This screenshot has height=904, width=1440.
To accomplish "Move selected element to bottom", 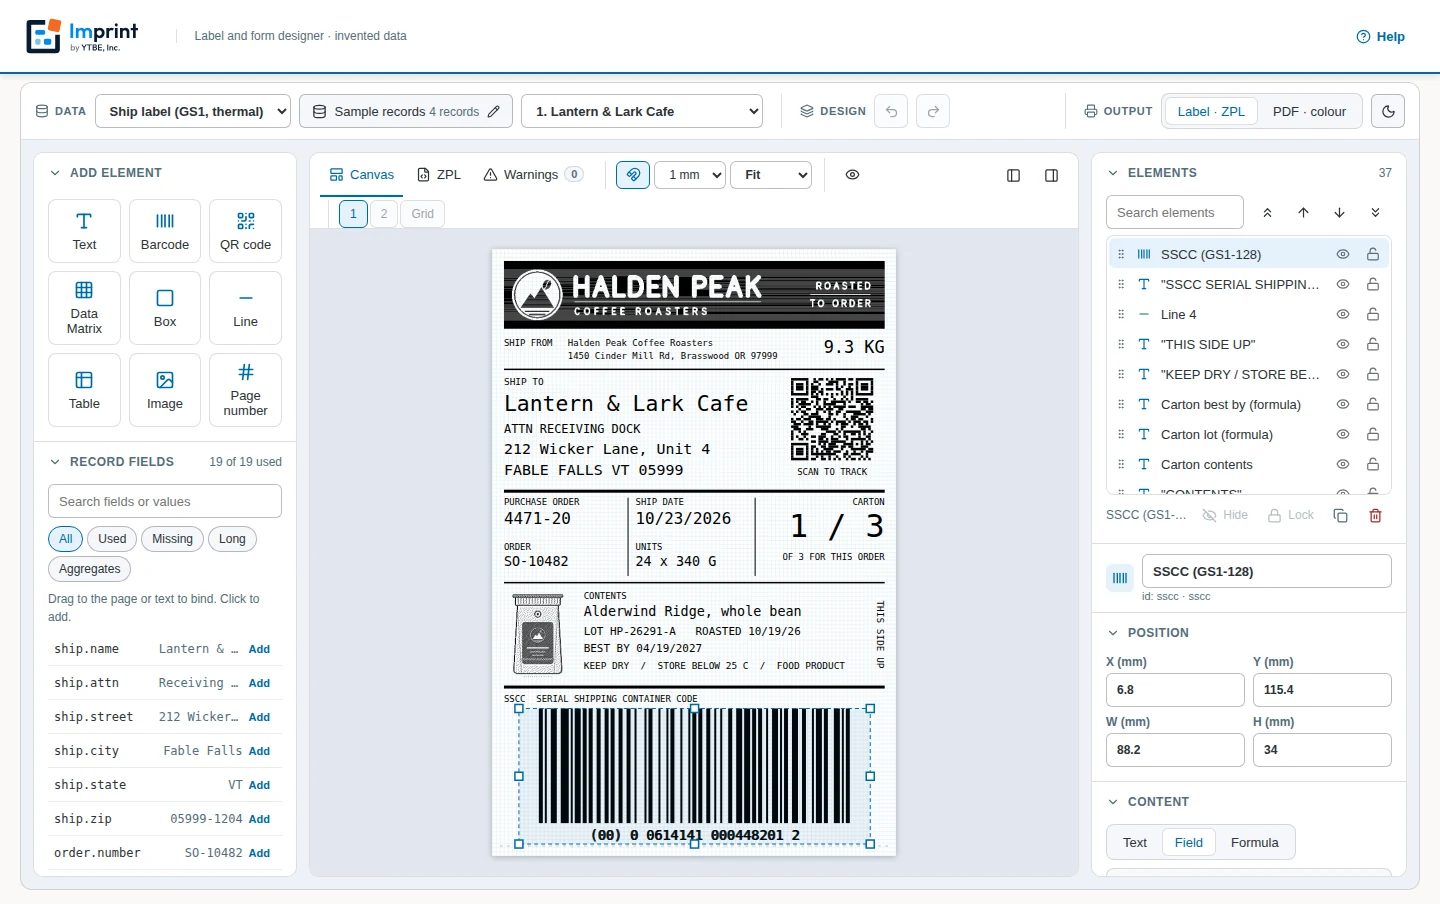I will coord(1375,212).
